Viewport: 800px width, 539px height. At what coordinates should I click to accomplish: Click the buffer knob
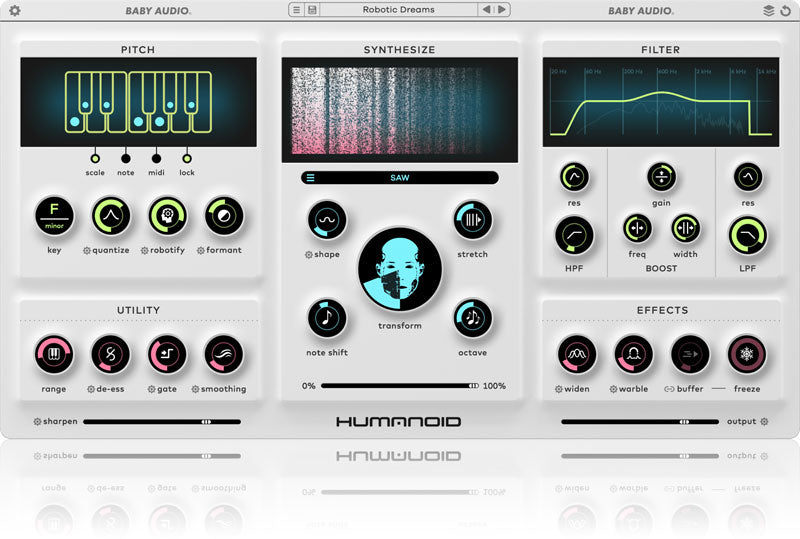click(x=690, y=354)
